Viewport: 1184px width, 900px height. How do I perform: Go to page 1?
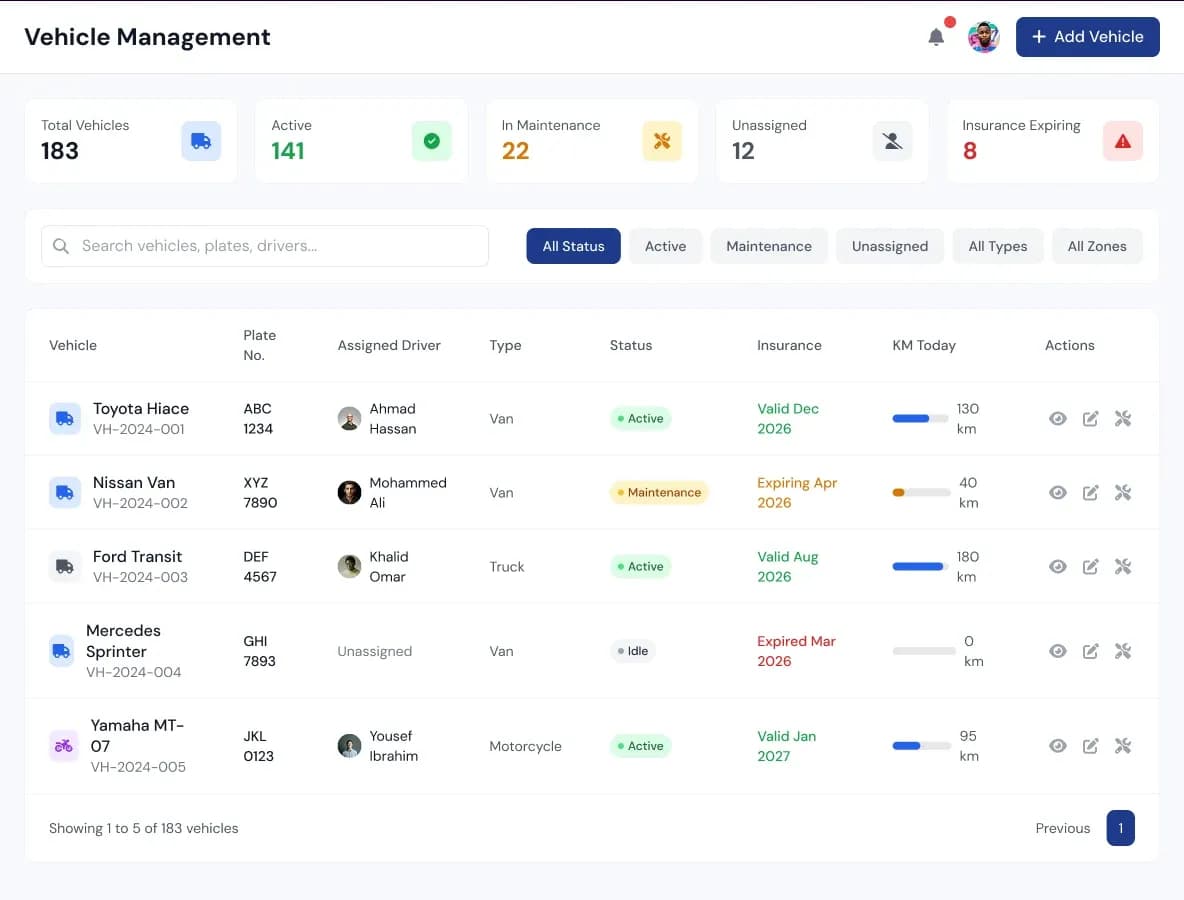(1121, 828)
